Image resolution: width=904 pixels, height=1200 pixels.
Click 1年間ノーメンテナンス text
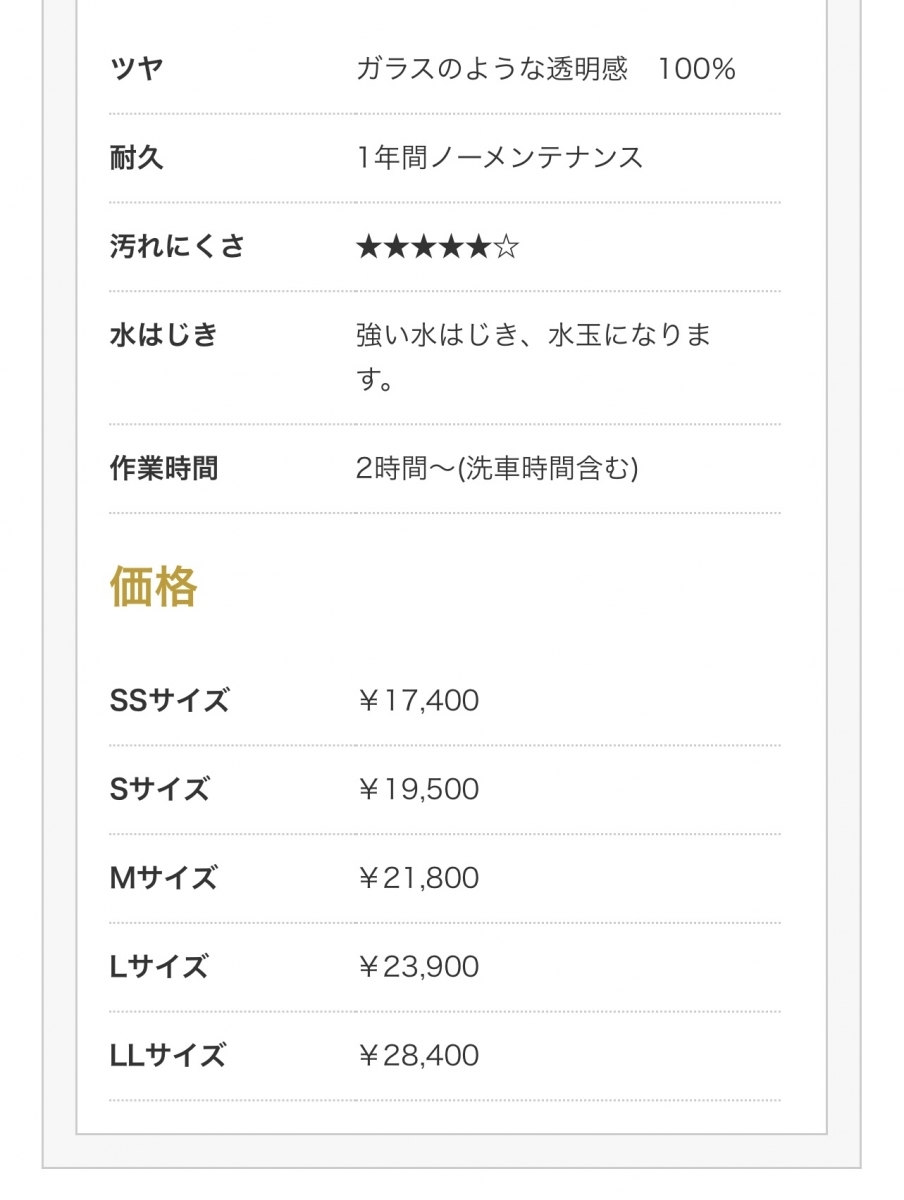coord(499,157)
